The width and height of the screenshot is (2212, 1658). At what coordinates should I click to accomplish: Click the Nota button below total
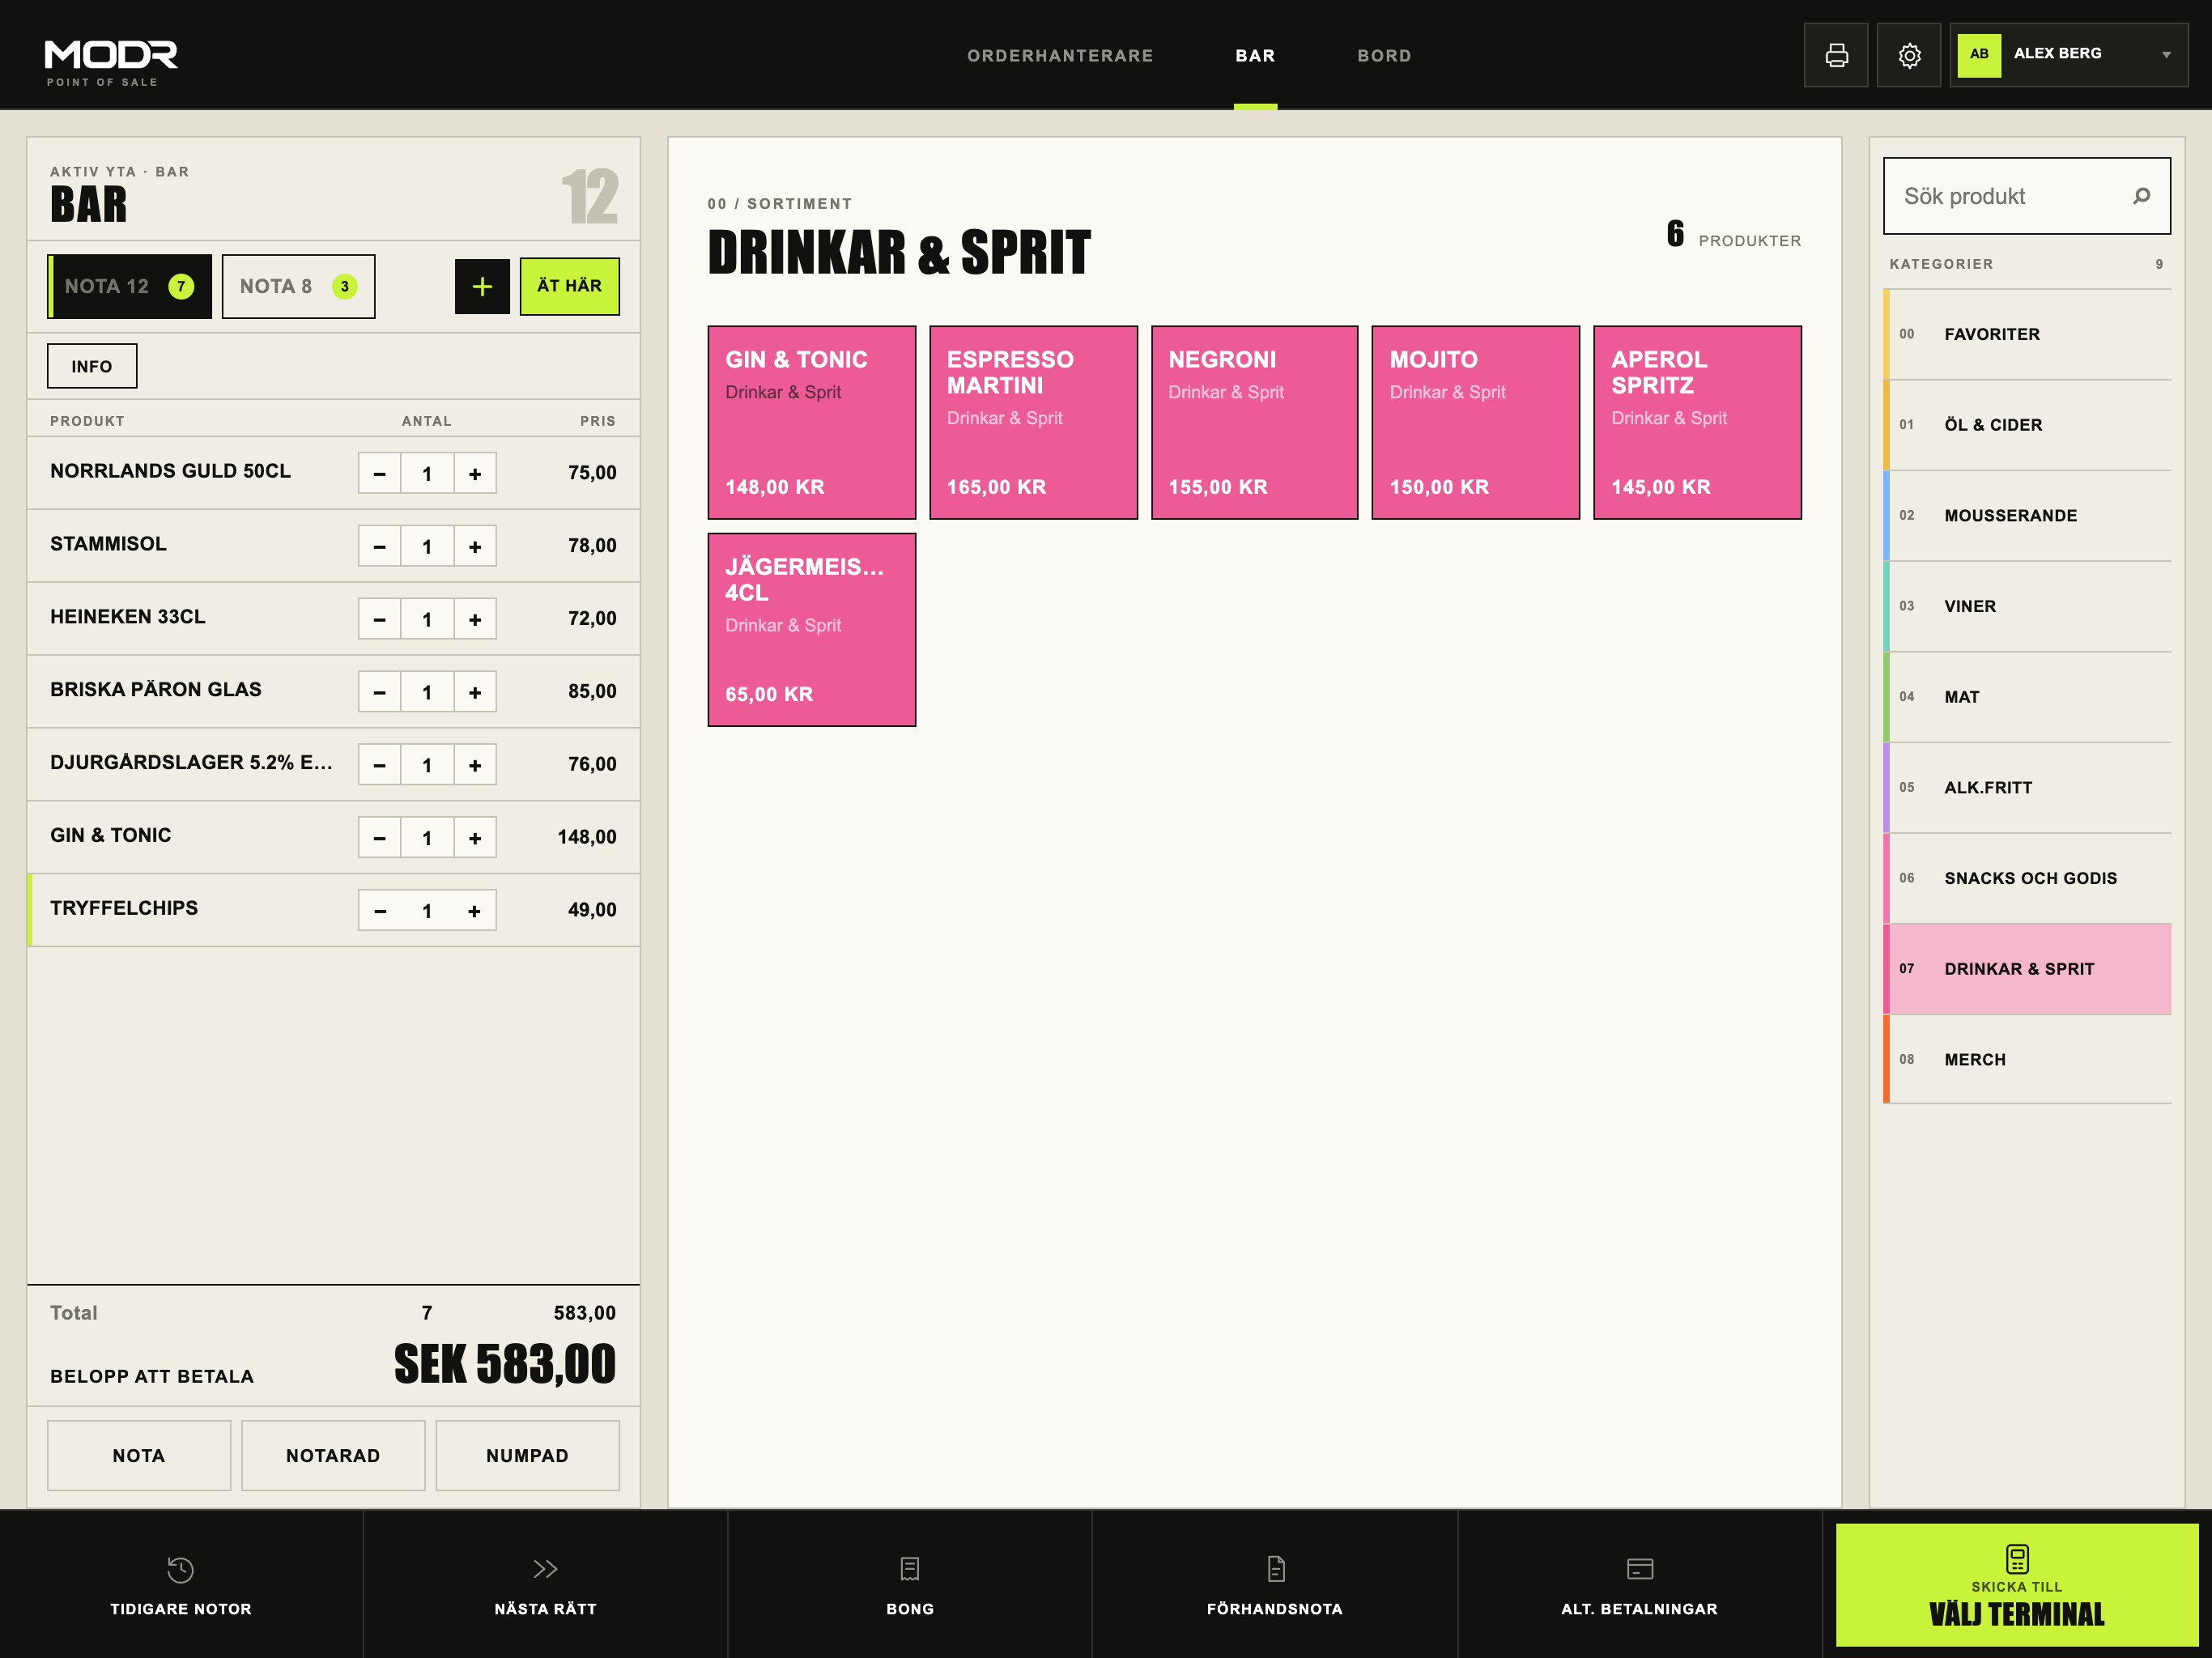[139, 1455]
